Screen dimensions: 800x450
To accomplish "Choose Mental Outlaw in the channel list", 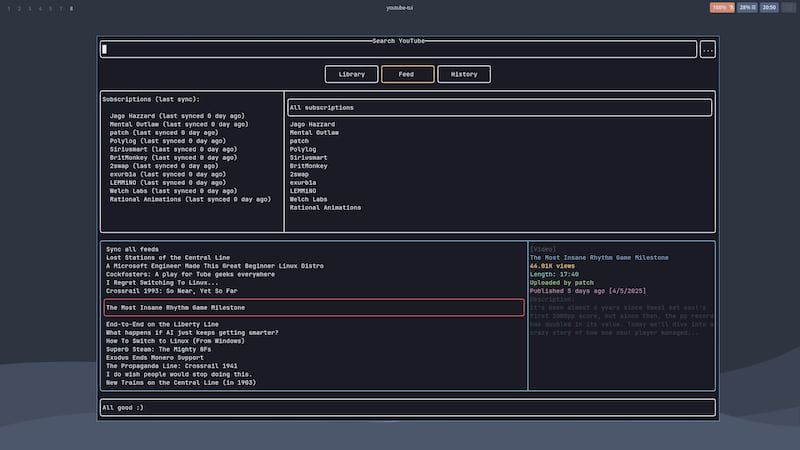I will [314, 133].
